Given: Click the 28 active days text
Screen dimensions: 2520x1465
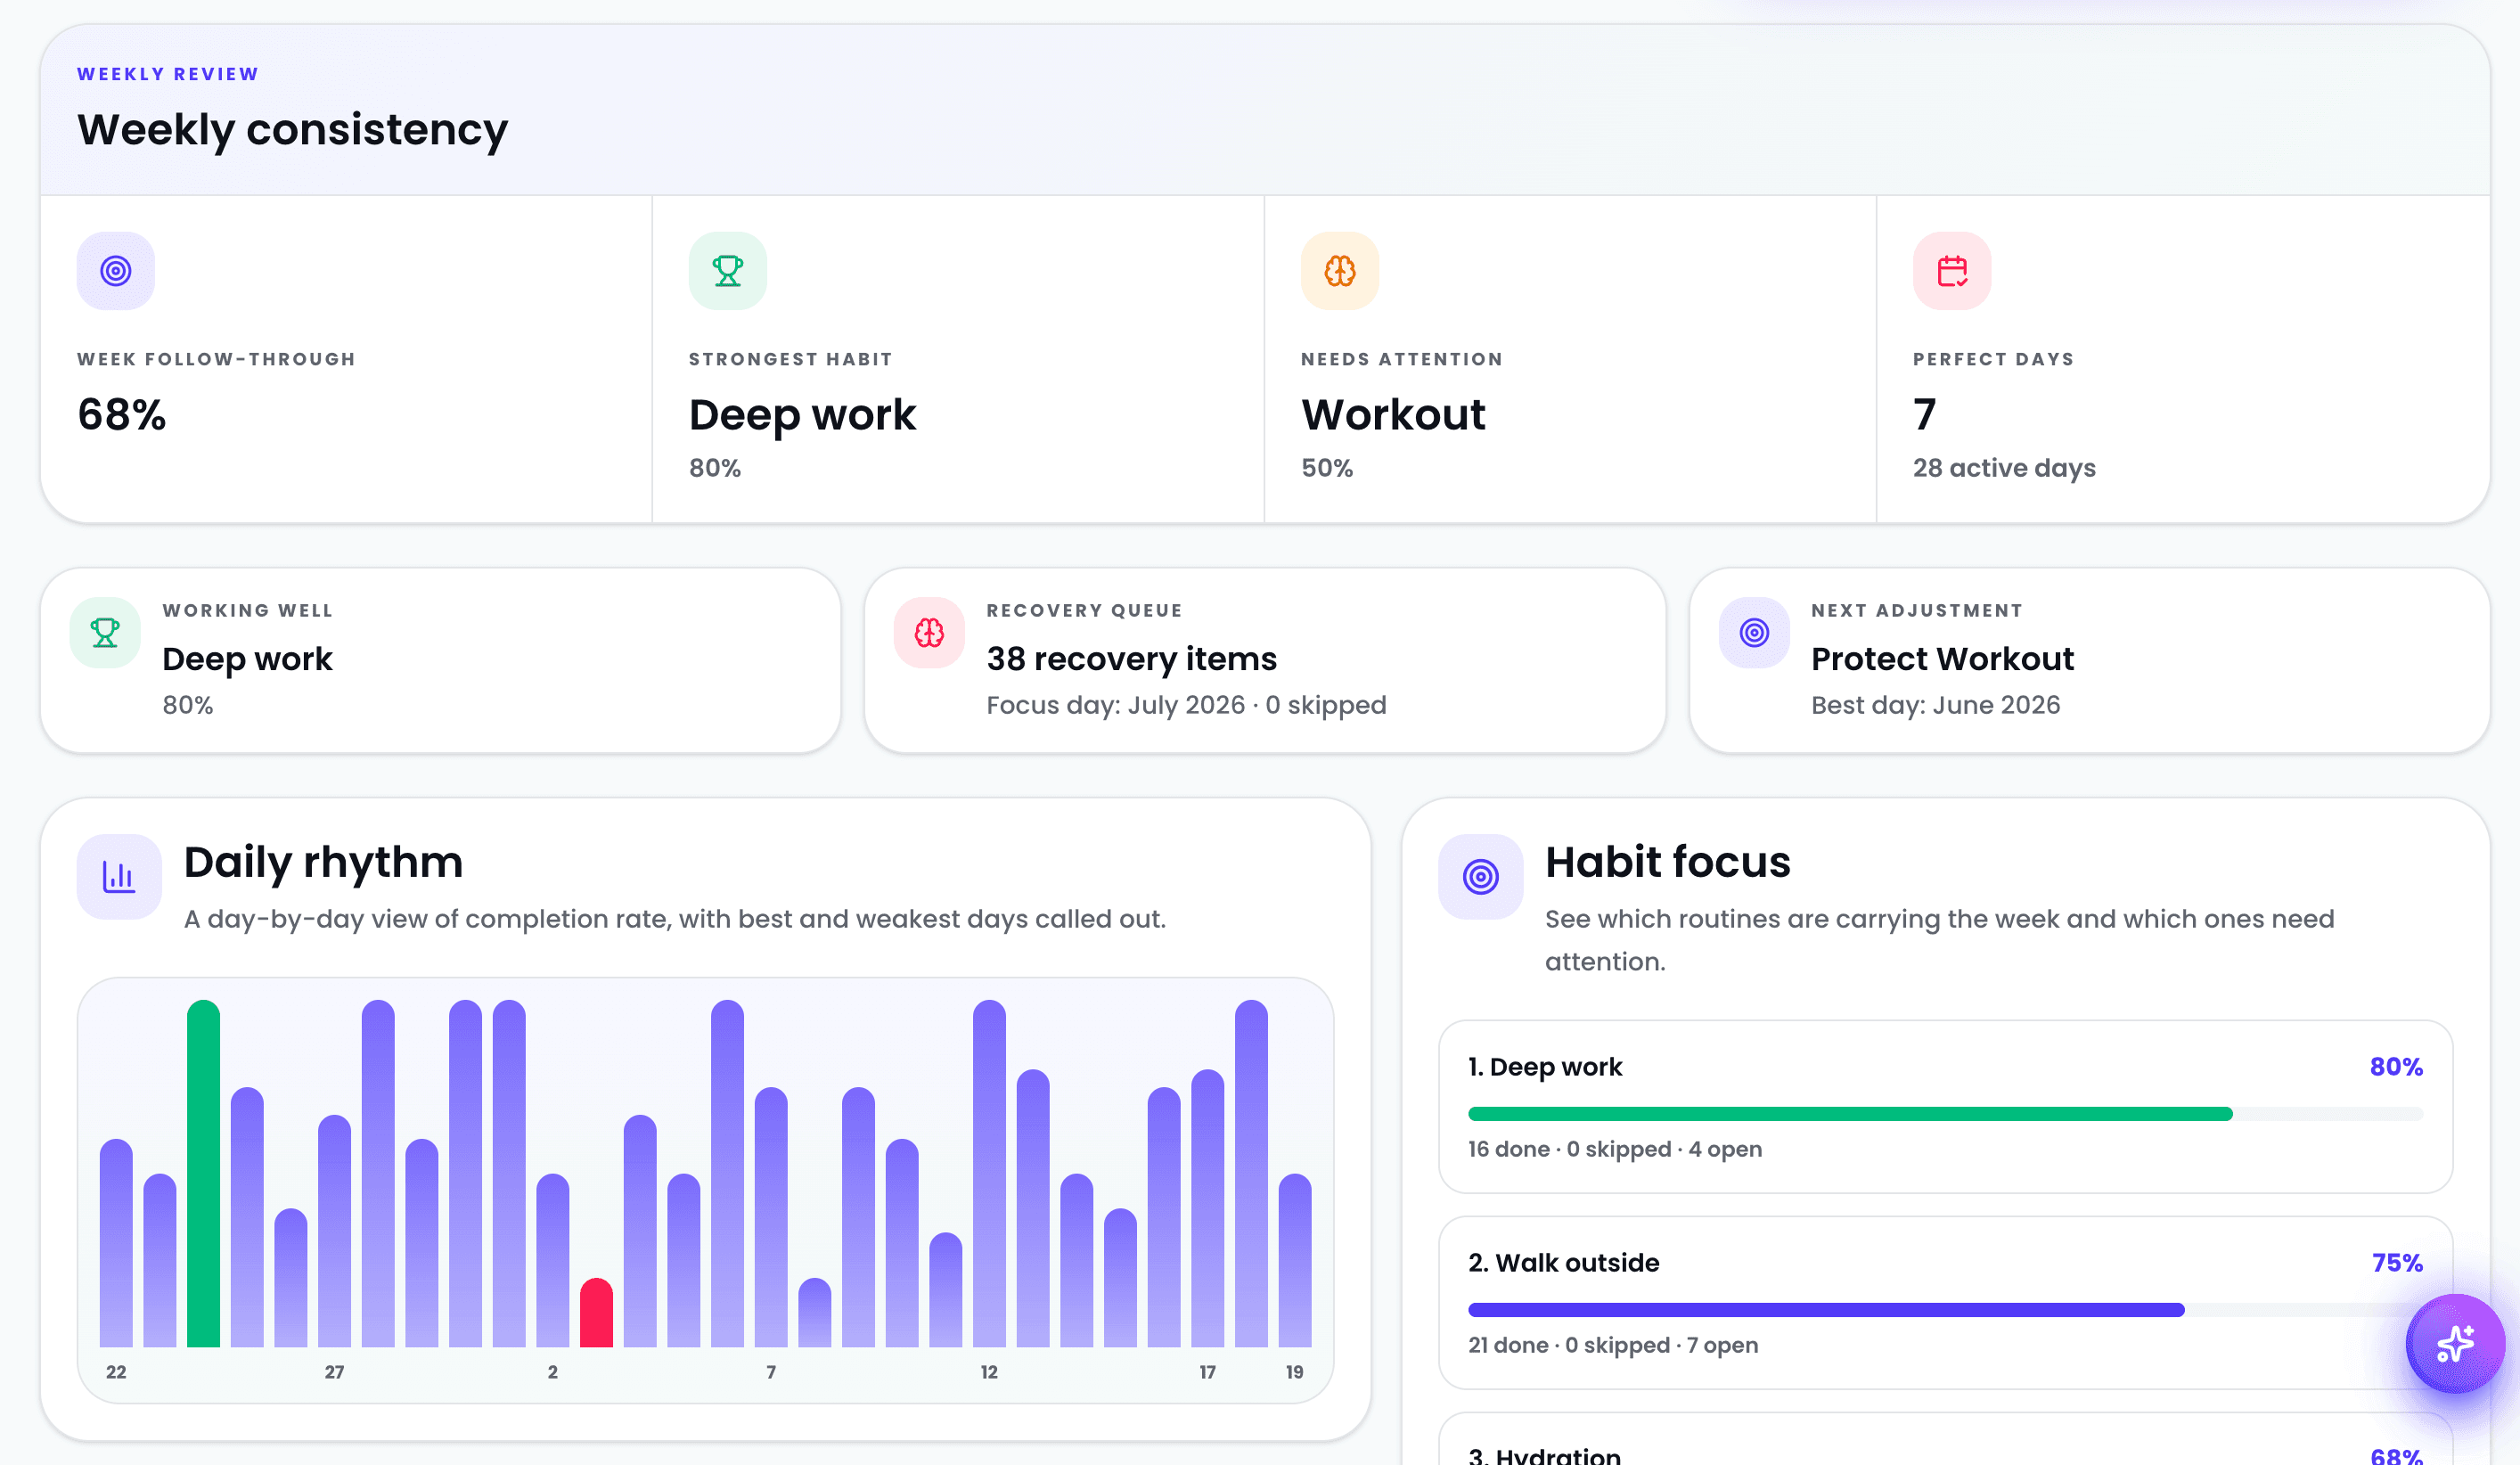Looking at the screenshot, I should (x=2004, y=468).
